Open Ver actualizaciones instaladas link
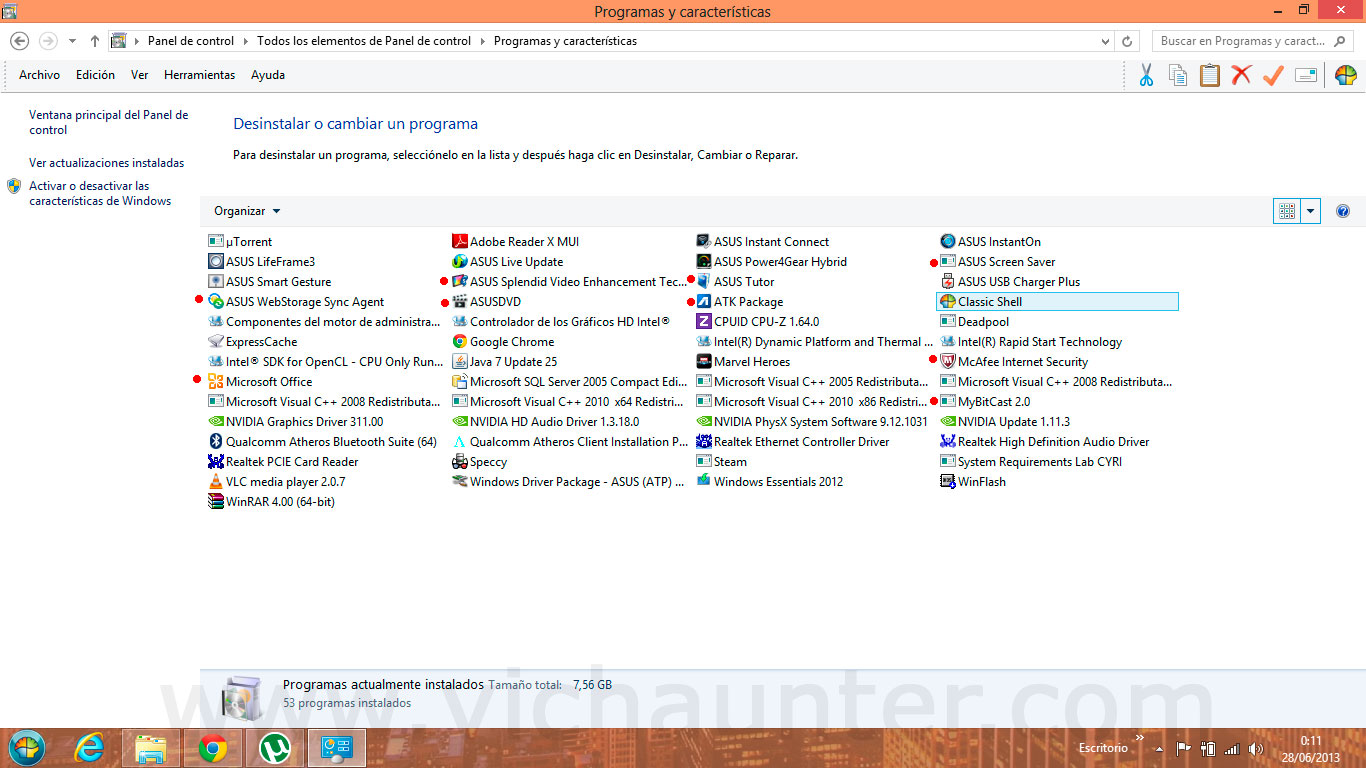Screen dimensions: 1366x768 pos(106,163)
